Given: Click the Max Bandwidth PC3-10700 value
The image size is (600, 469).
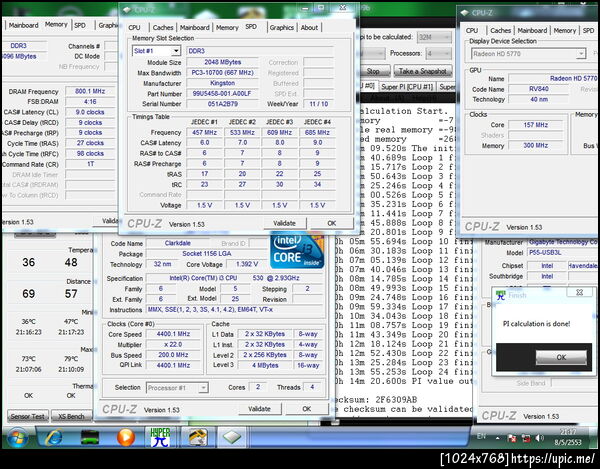Looking at the screenshot, I should tap(222, 72).
